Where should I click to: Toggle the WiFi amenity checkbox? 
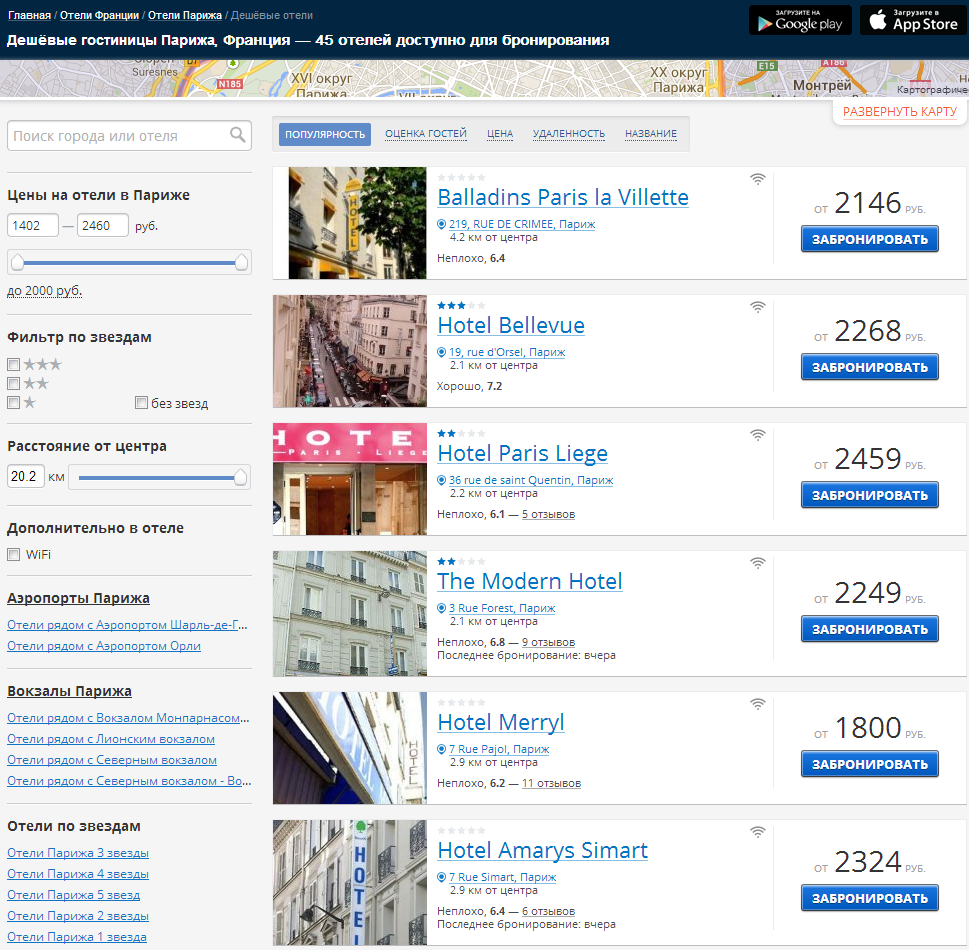click(x=14, y=554)
